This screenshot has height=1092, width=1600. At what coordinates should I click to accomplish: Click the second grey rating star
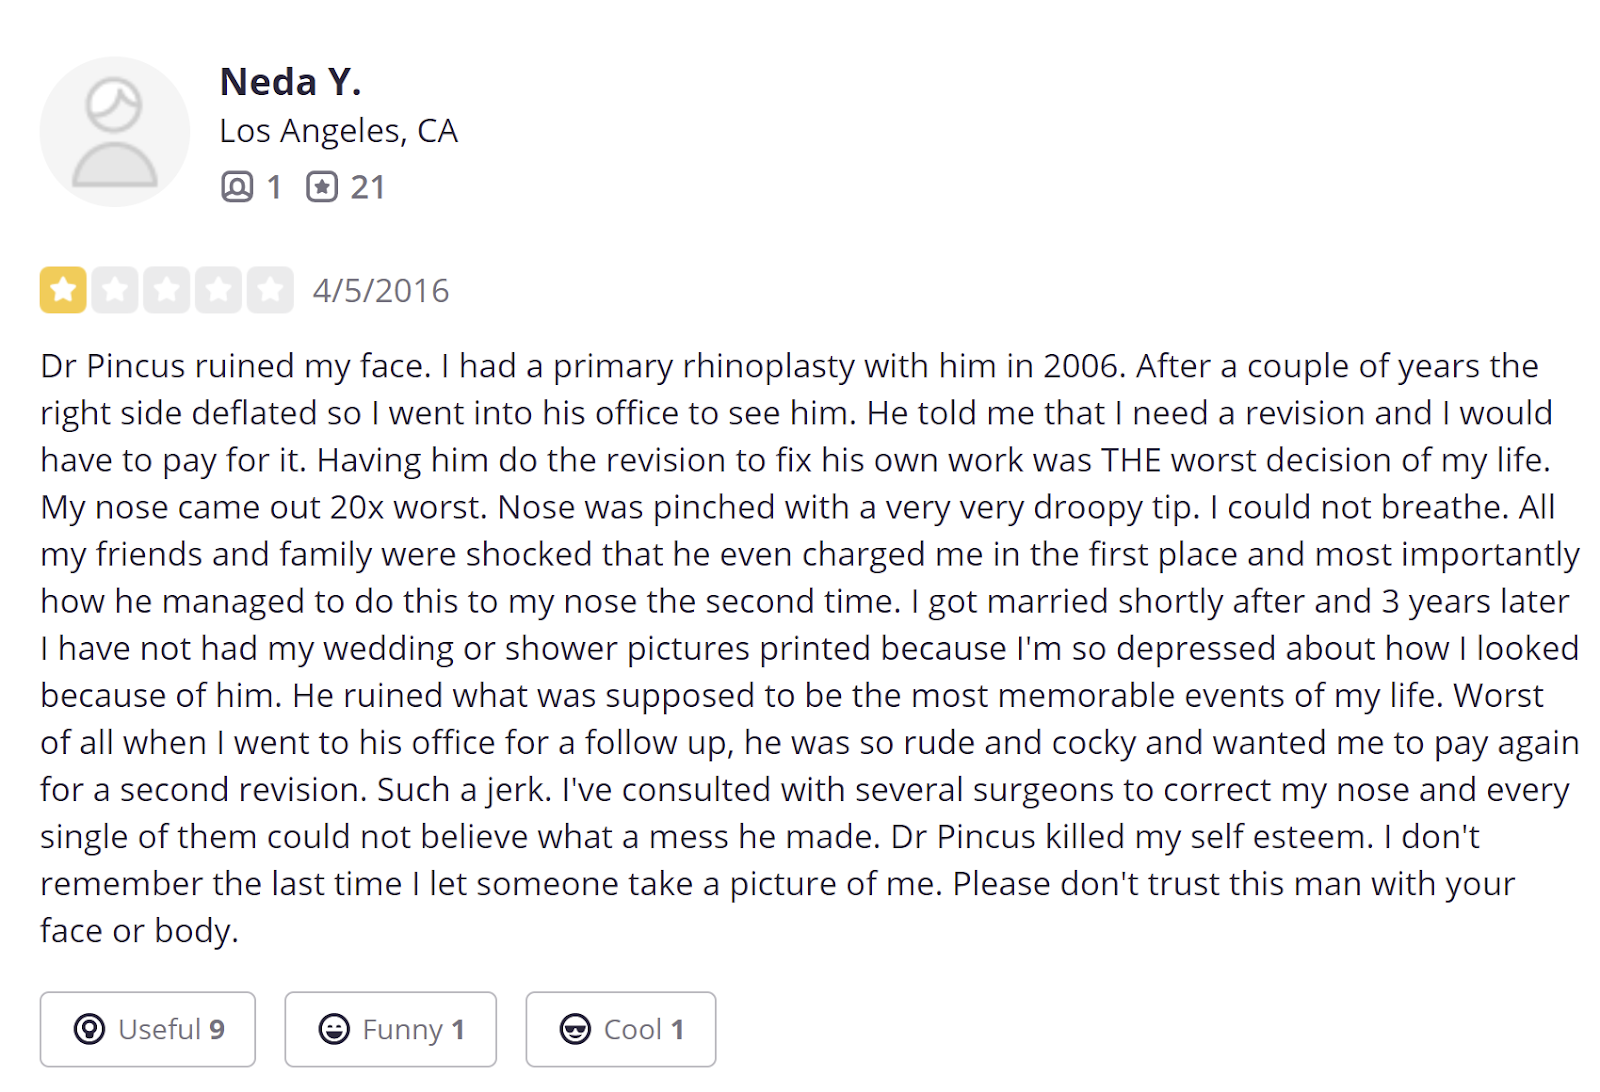pyautogui.click(x=115, y=290)
